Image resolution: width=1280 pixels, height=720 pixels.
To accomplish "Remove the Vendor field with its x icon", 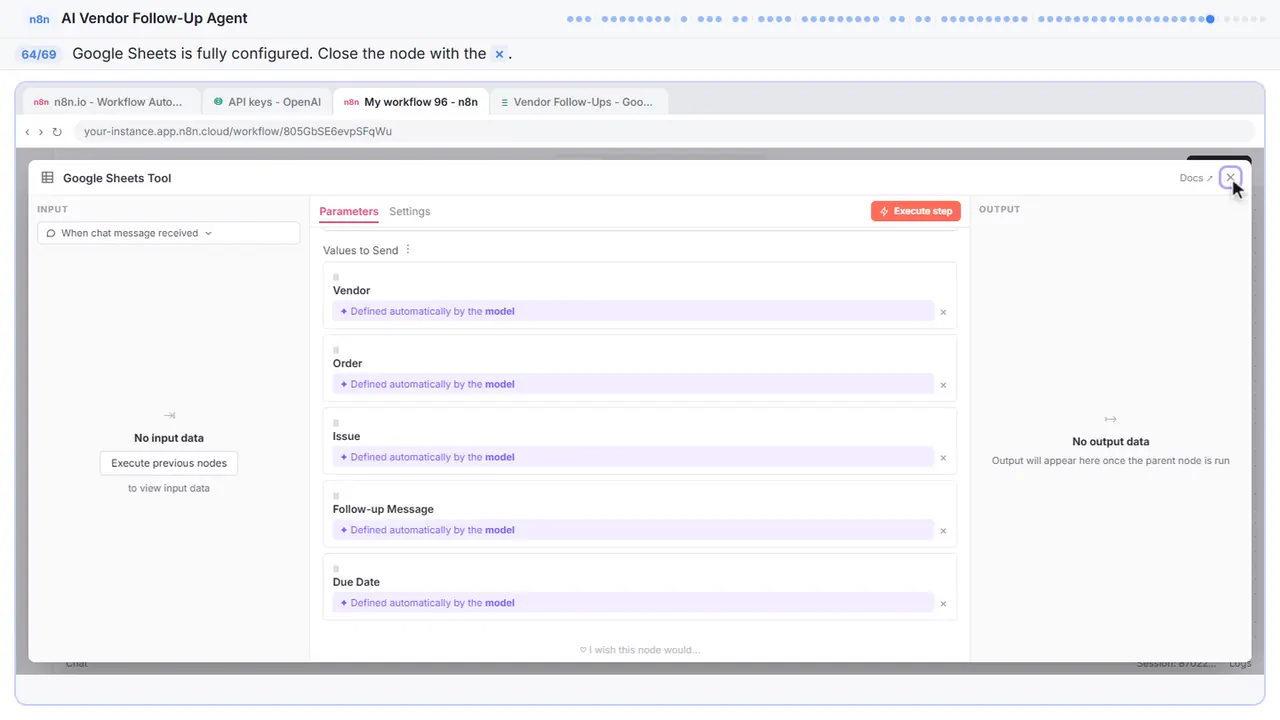I will pyautogui.click(x=943, y=312).
